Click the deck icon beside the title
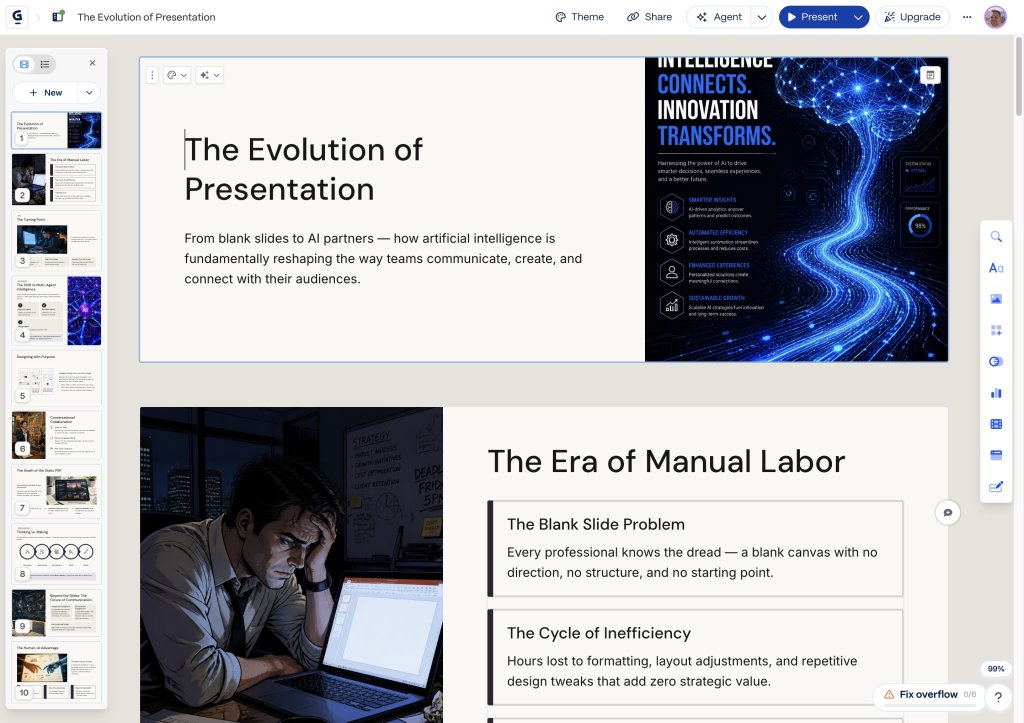 (58, 16)
